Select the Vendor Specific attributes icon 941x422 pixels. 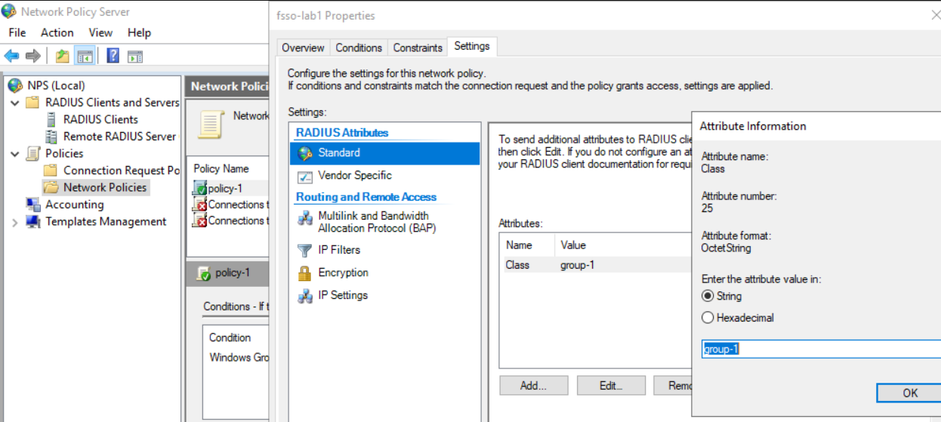click(x=306, y=176)
